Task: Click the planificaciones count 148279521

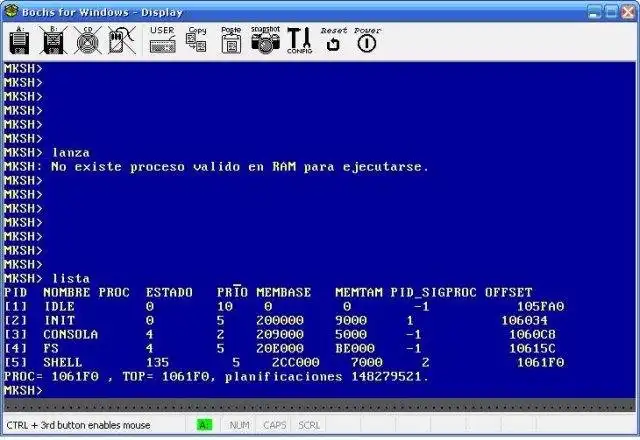Action: [386, 376]
